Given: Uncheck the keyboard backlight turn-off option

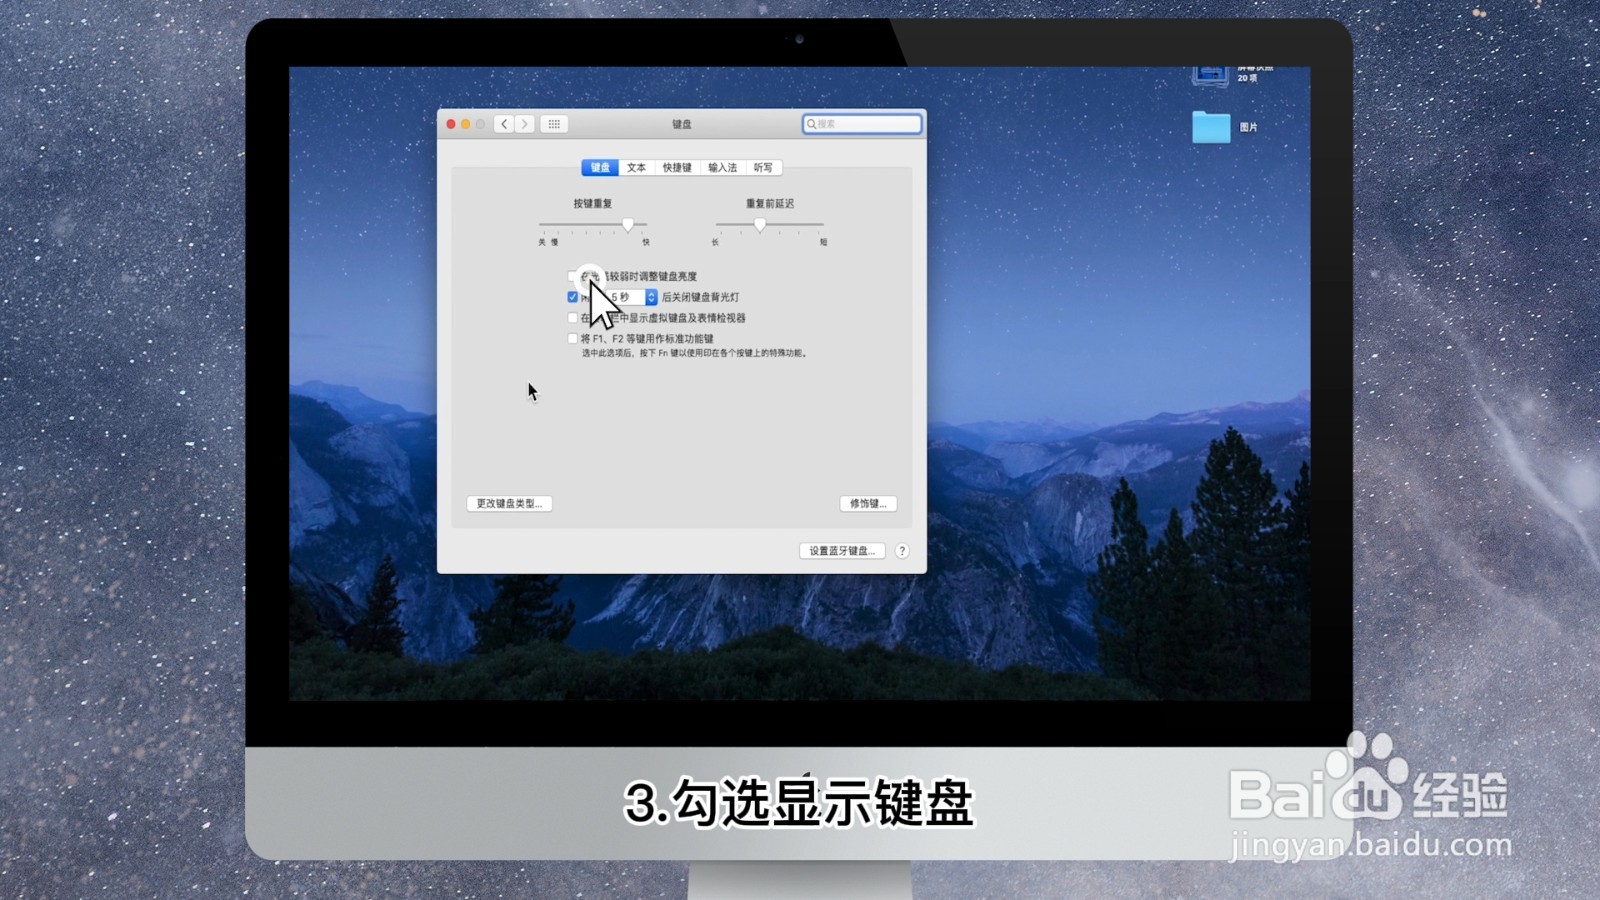Looking at the screenshot, I should click(x=572, y=297).
